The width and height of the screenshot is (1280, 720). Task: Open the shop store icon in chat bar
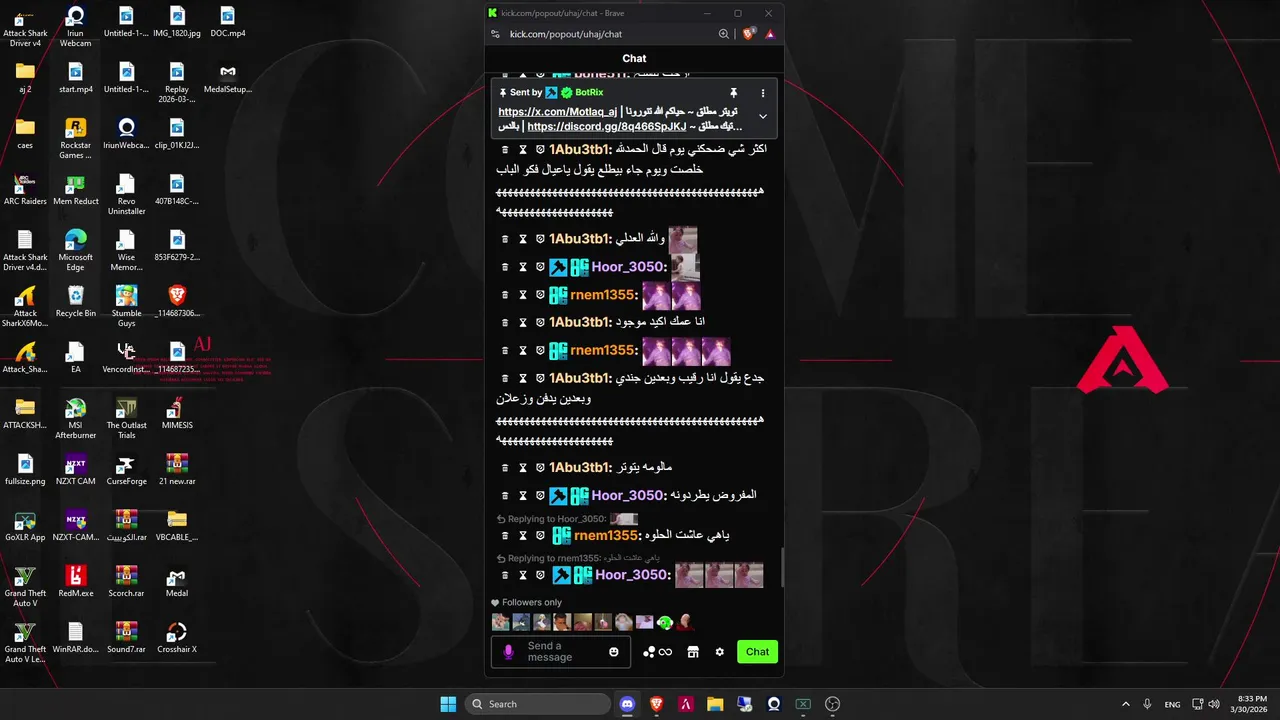pyautogui.click(x=693, y=652)
